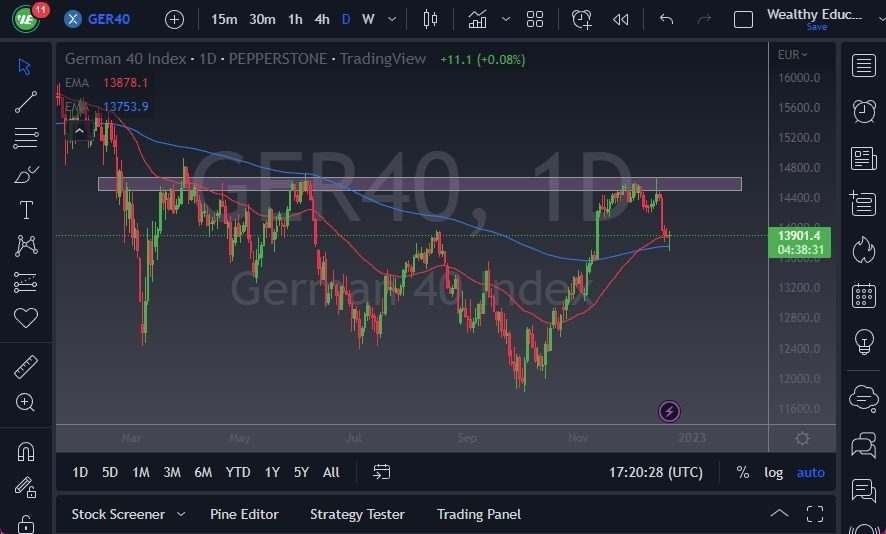886x534 pixels.
Task: Select the weekly W timeframe
Action: [x=368, y=20]
